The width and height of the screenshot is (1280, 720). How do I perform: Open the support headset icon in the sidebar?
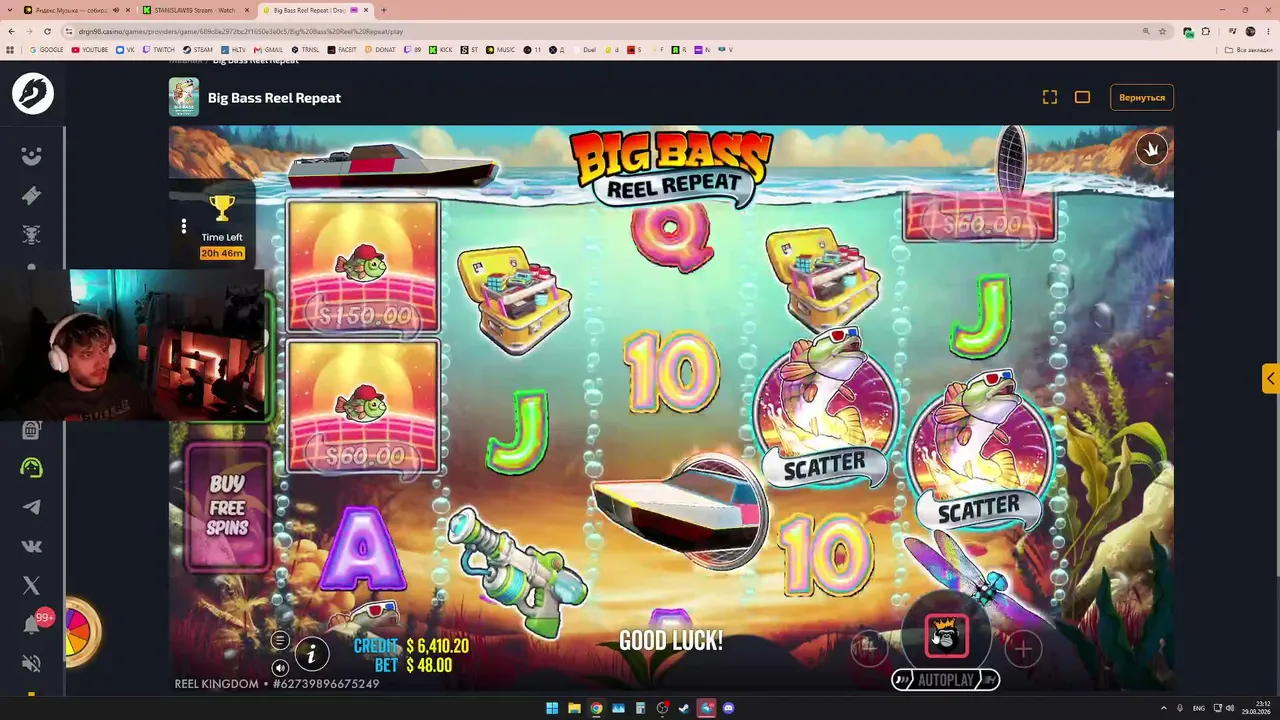pyautogui.click(x=32, y=467)
